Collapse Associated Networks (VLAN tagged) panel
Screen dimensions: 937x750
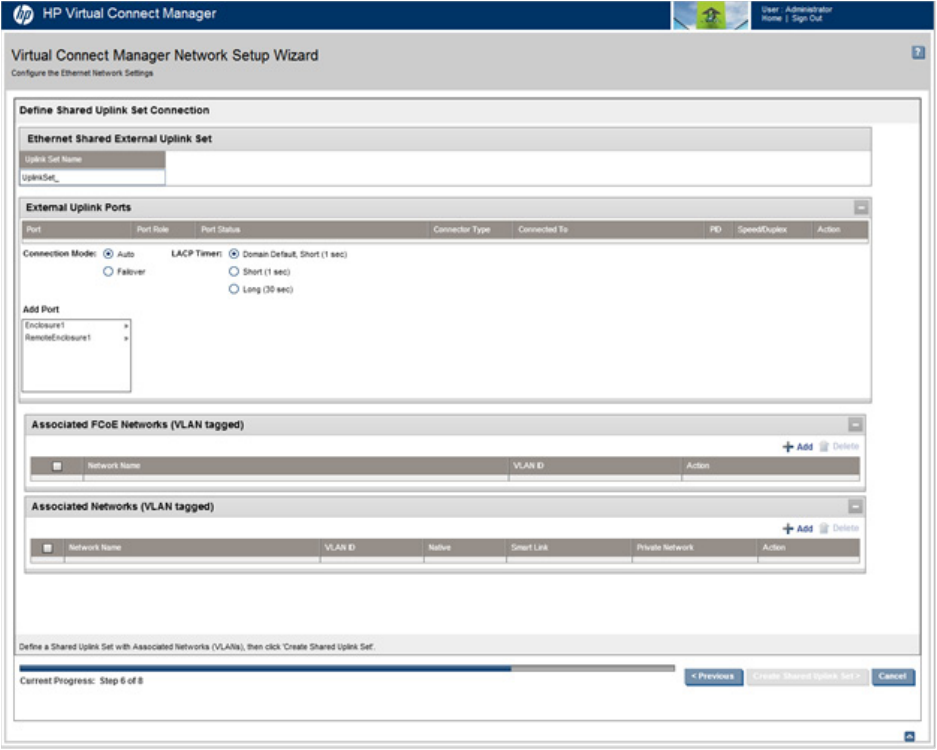click(855, 507)
